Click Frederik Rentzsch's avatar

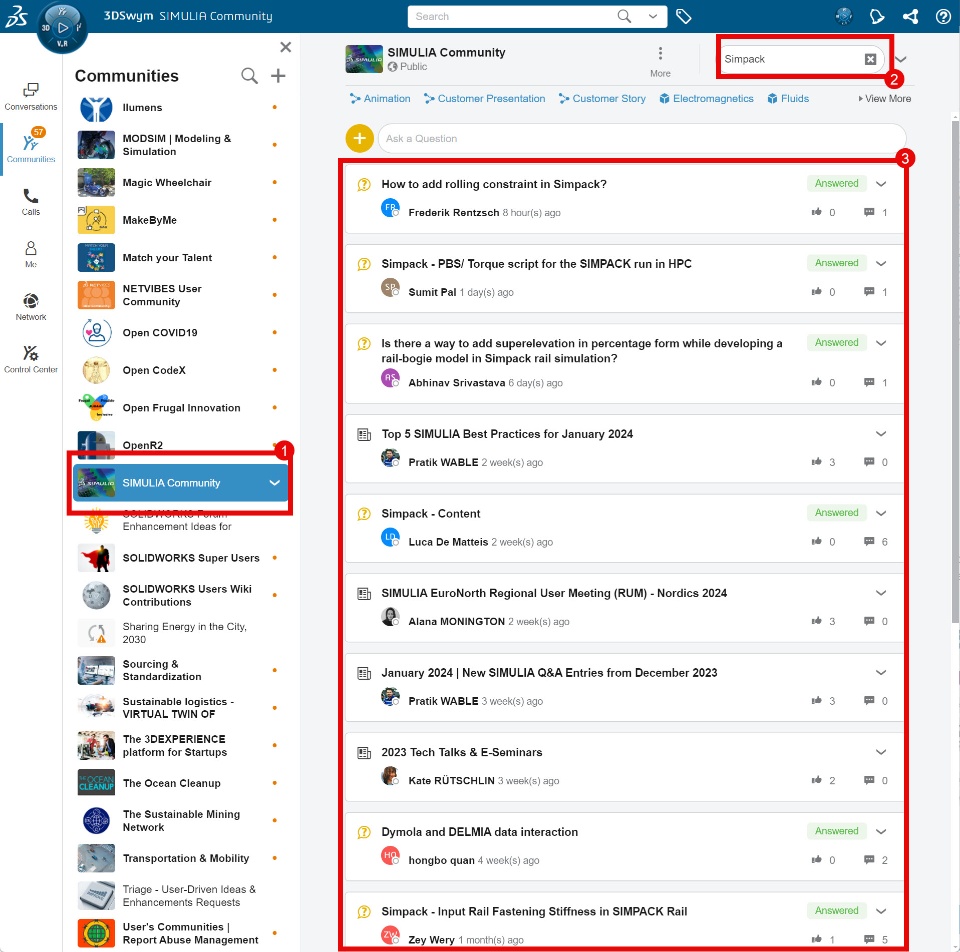(x=390, y=208)
